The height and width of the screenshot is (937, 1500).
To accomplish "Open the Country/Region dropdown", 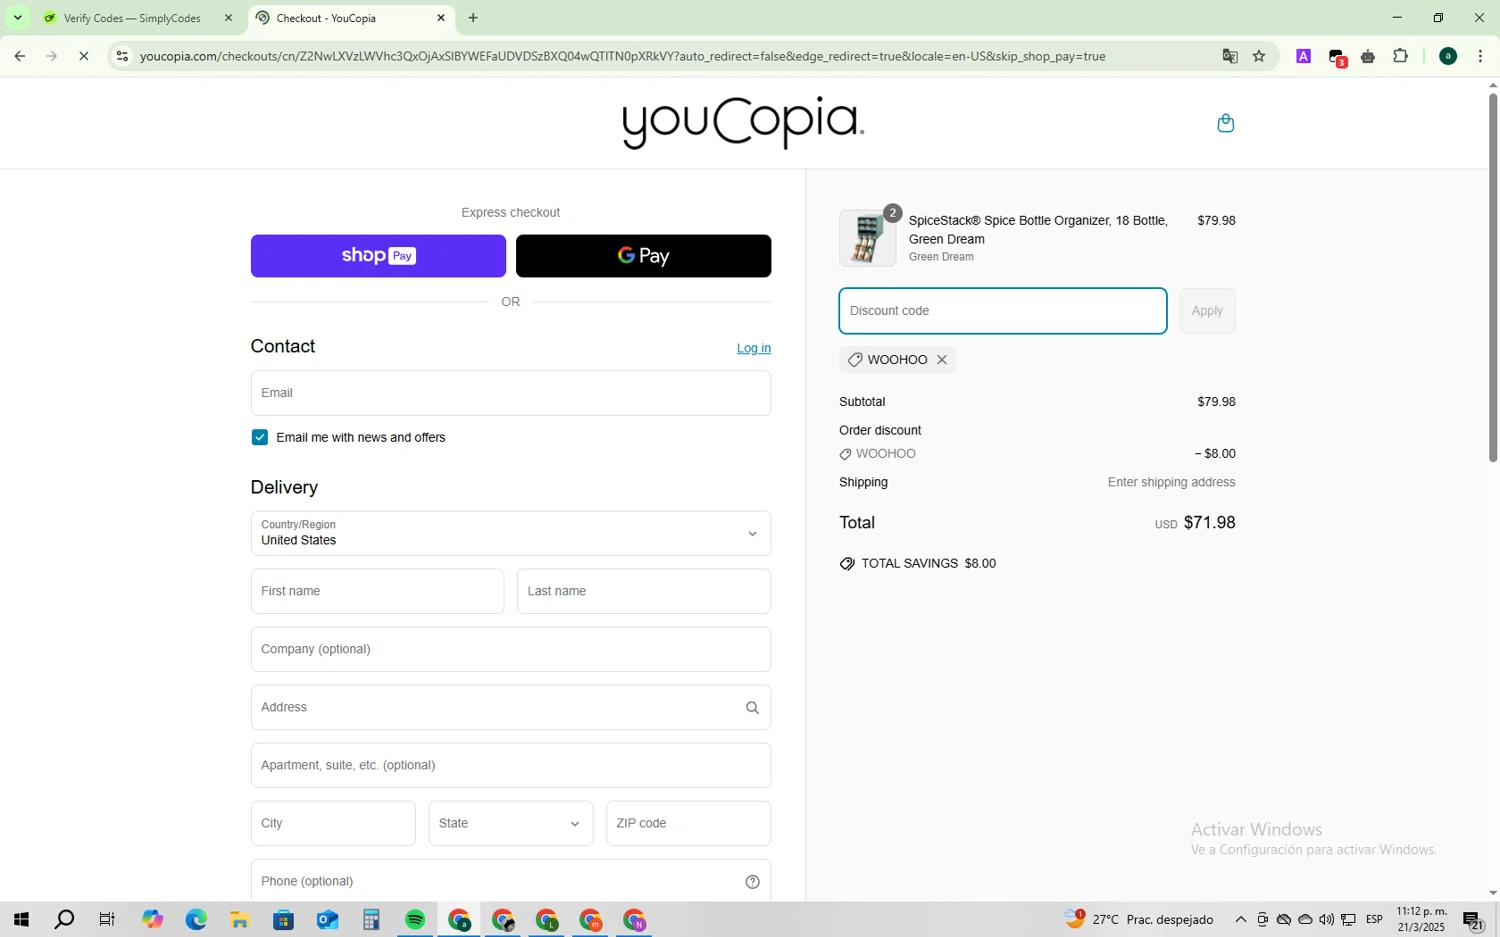I will click(x=510, y=534).
